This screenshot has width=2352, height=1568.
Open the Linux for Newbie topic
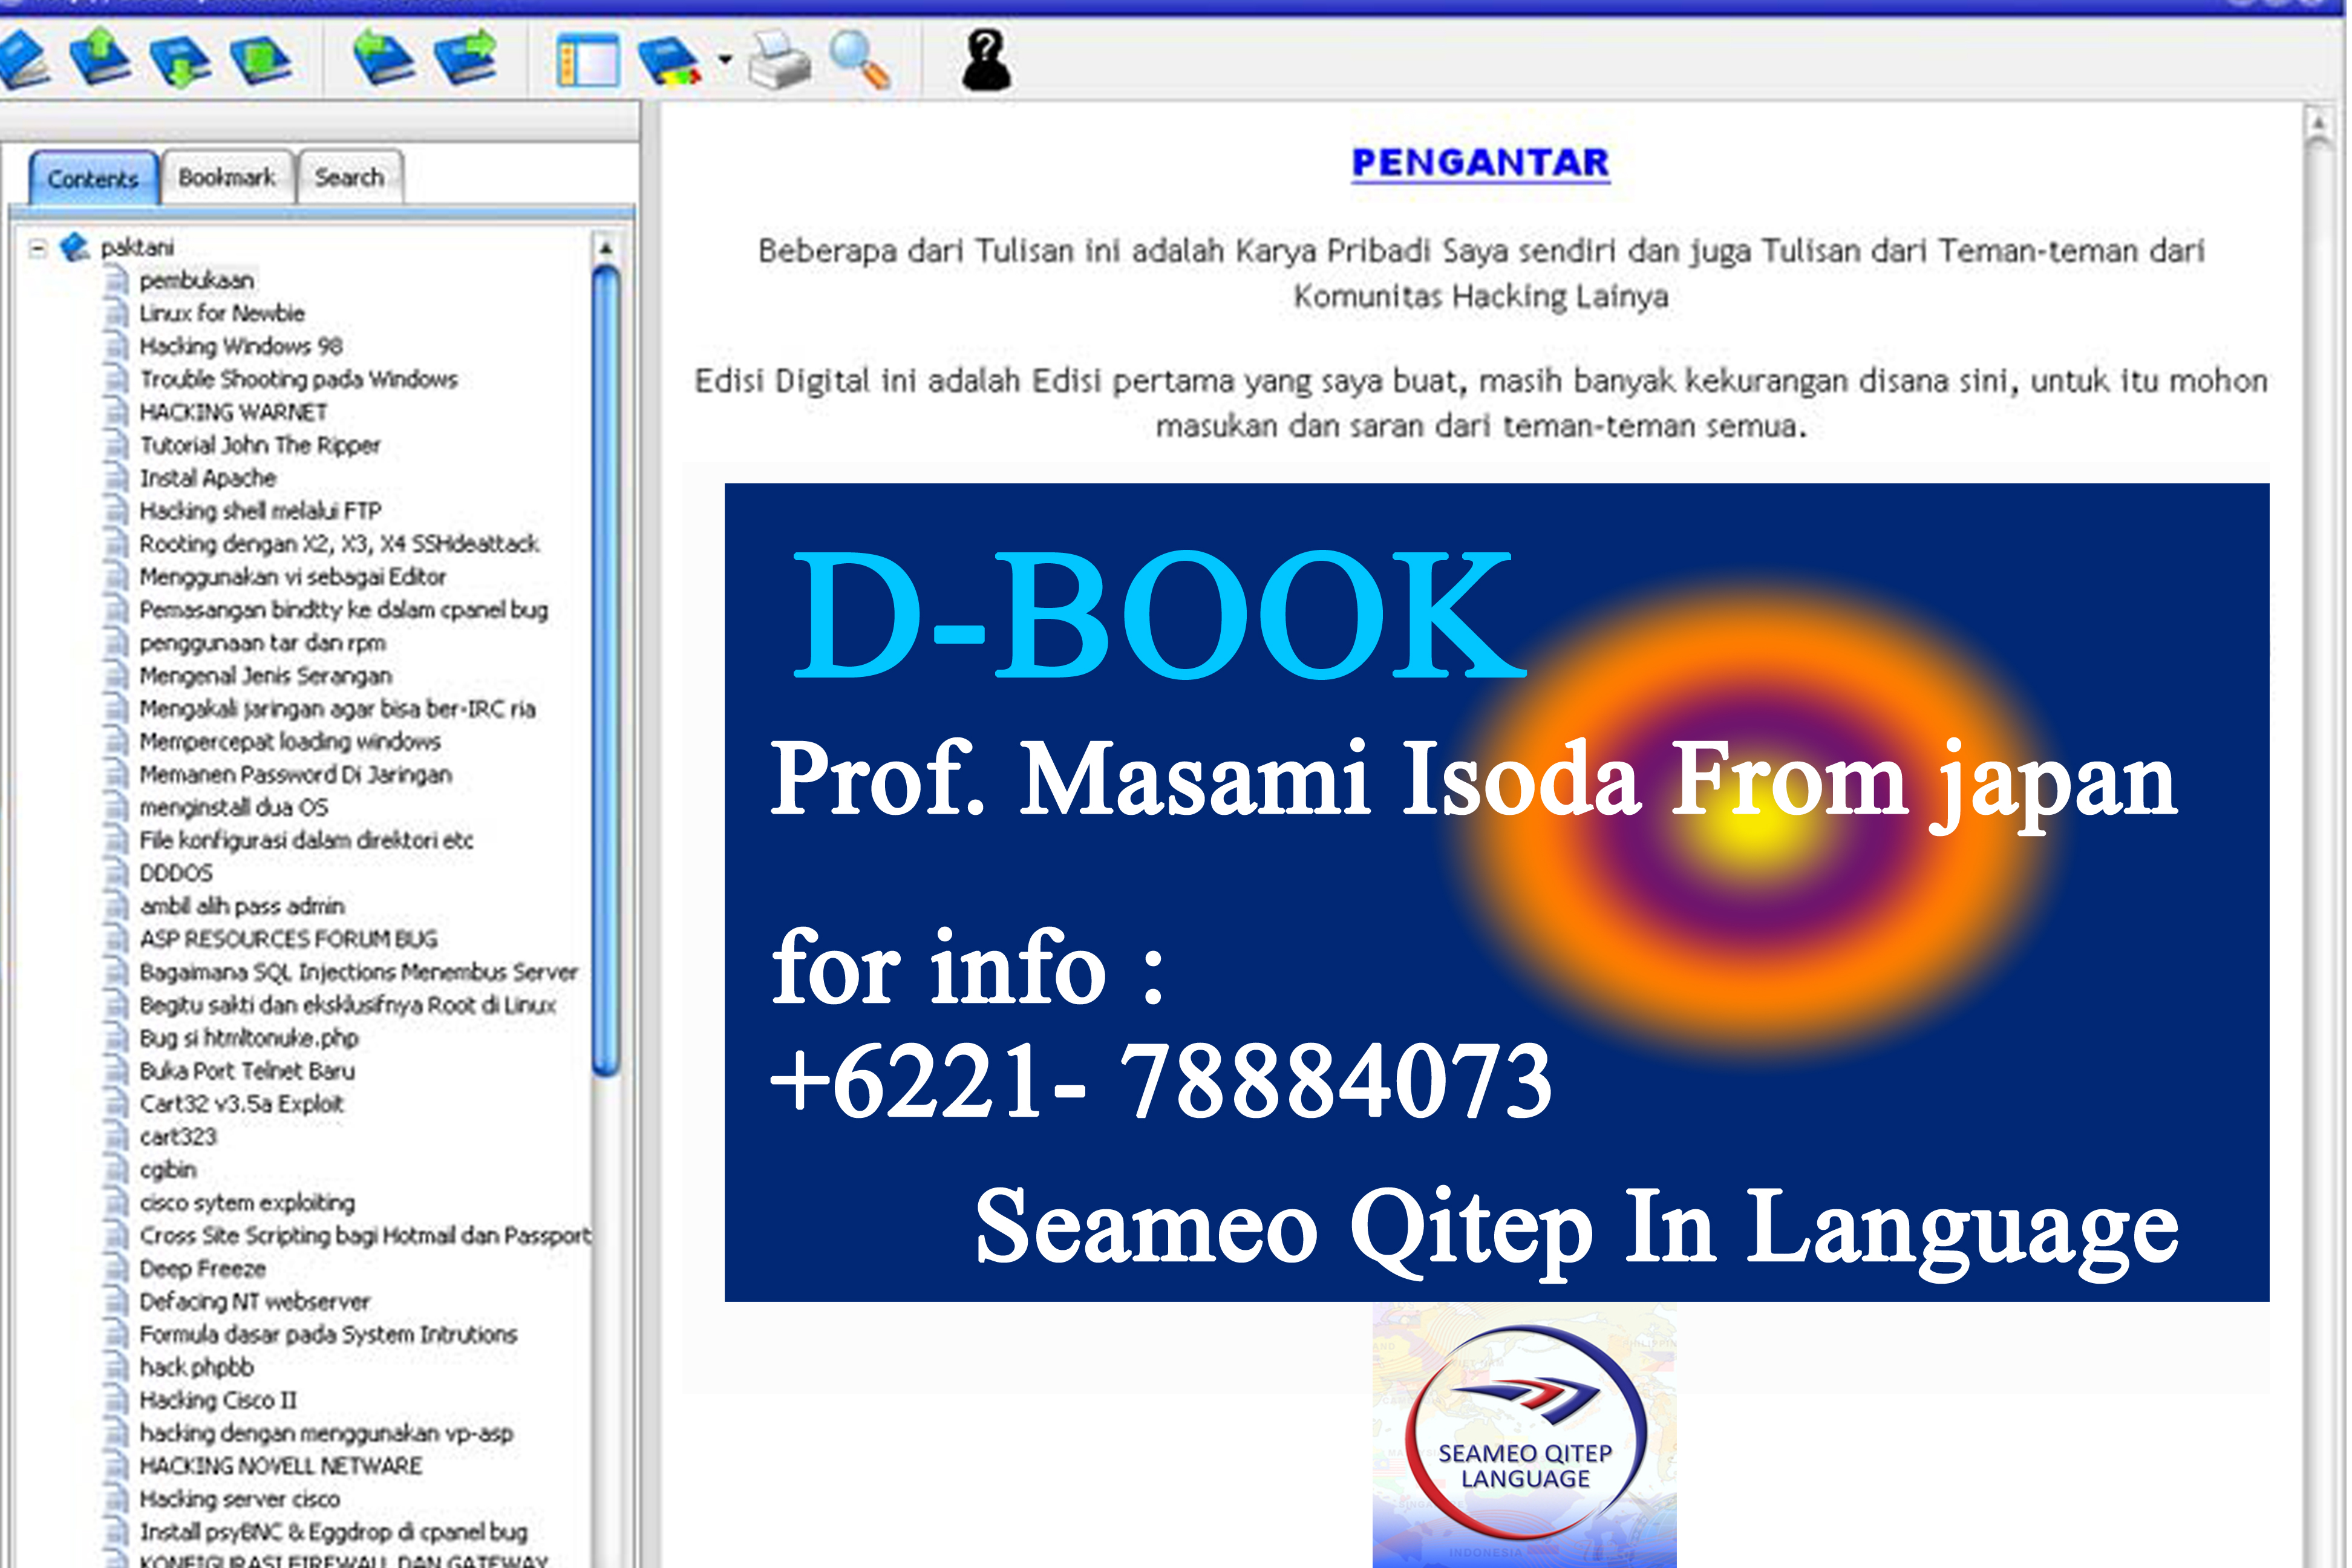click(222, 313)
